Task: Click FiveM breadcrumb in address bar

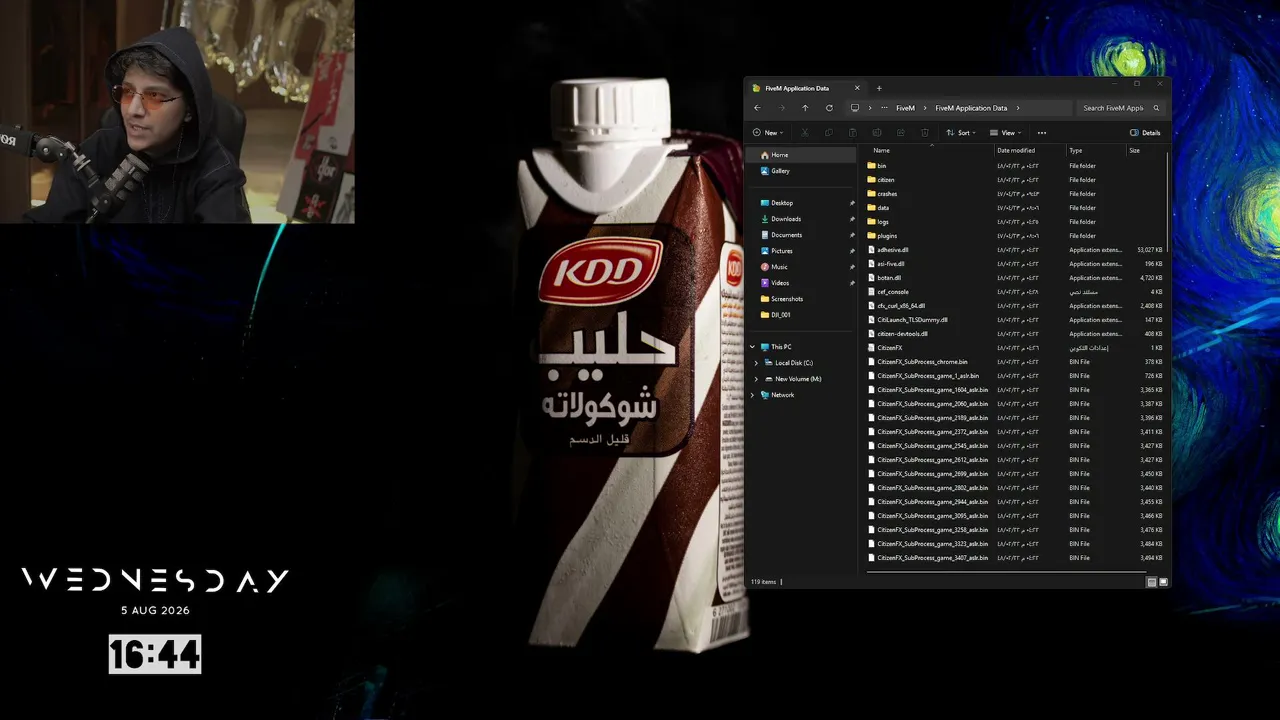Action: [x=905, y=108]
